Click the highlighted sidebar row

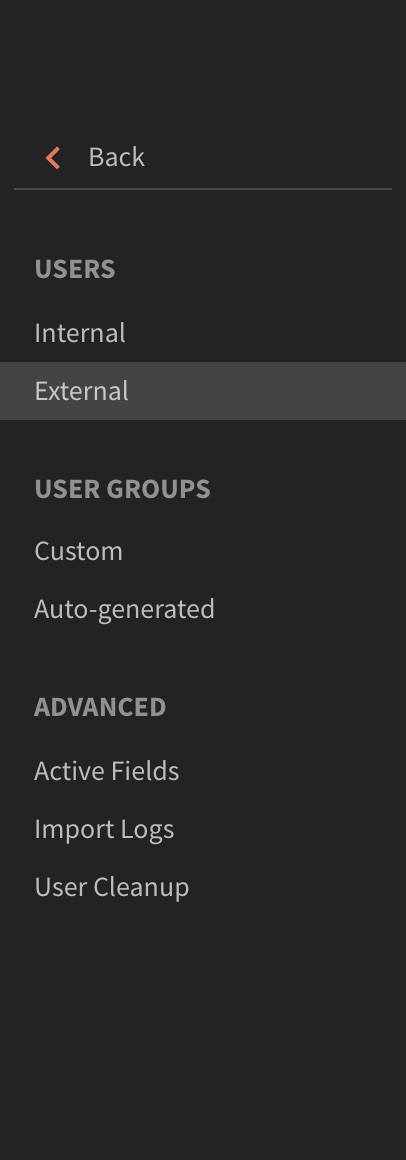[x=203, y=391]
